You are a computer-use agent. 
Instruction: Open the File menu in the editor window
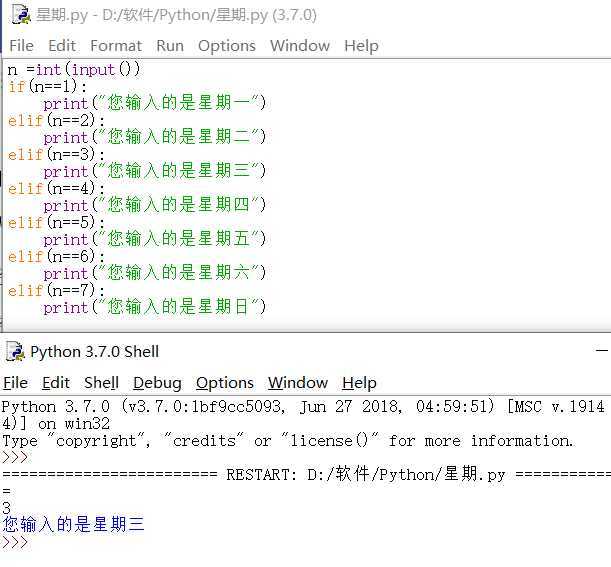pyautogui.click(x=21, y=46)
